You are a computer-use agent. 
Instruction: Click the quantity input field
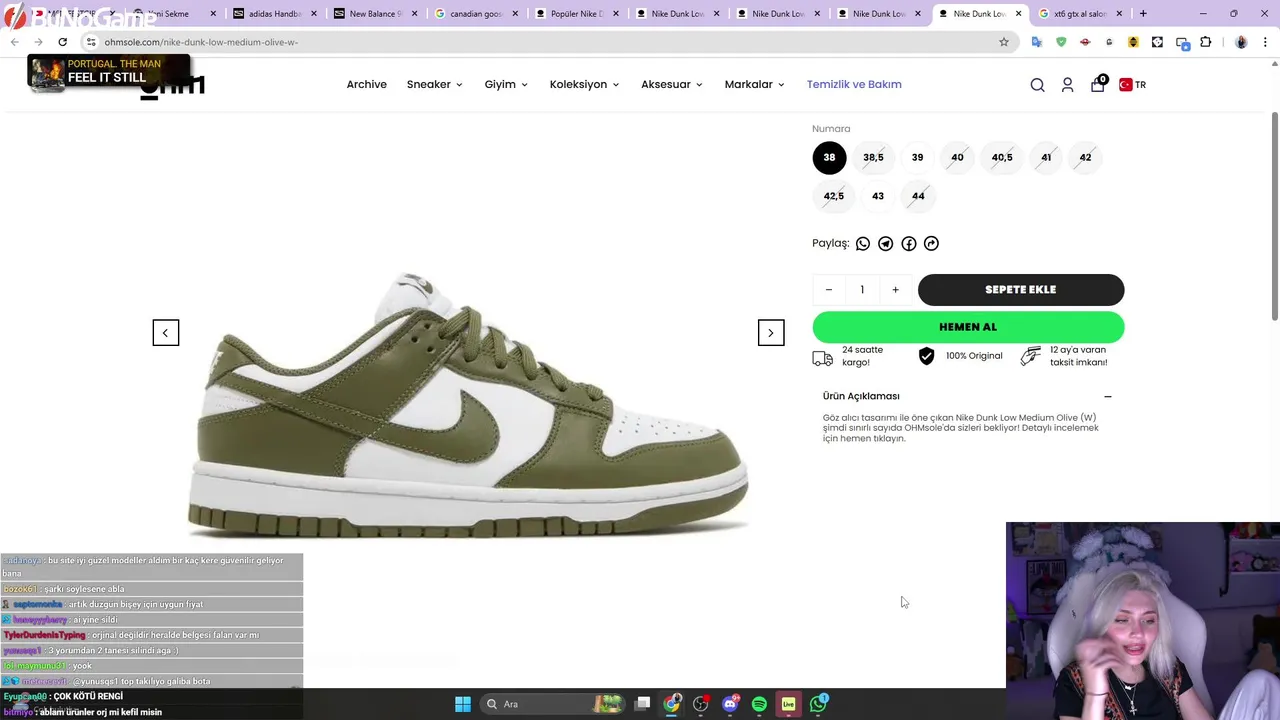pos(862,290)
